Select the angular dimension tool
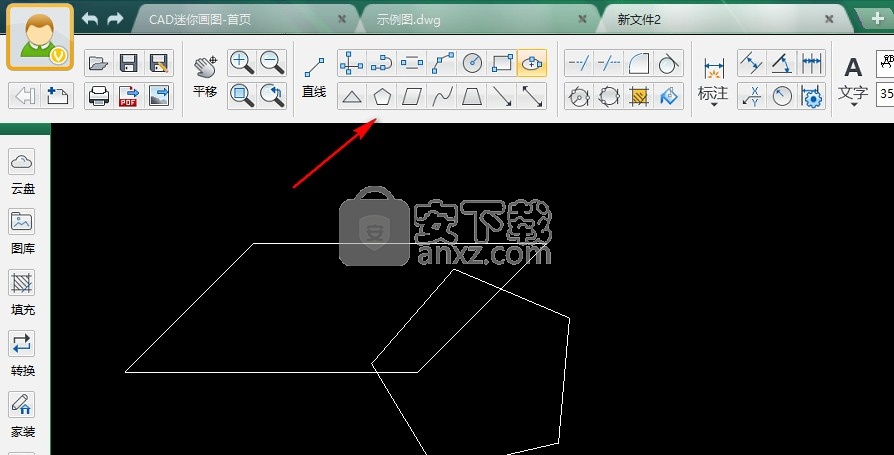This screenshot has width=894, height=455. pos(782,63)
